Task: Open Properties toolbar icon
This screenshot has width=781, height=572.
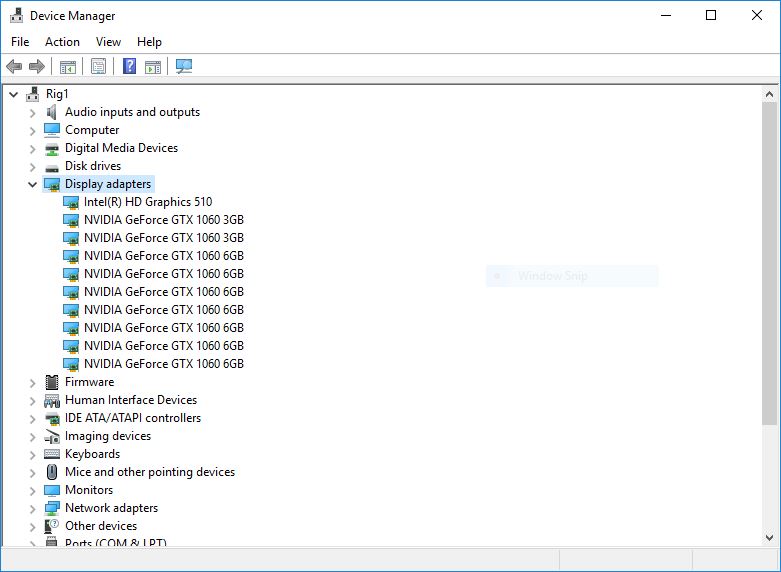Action: pyautogui.click(x=99, y=66)
